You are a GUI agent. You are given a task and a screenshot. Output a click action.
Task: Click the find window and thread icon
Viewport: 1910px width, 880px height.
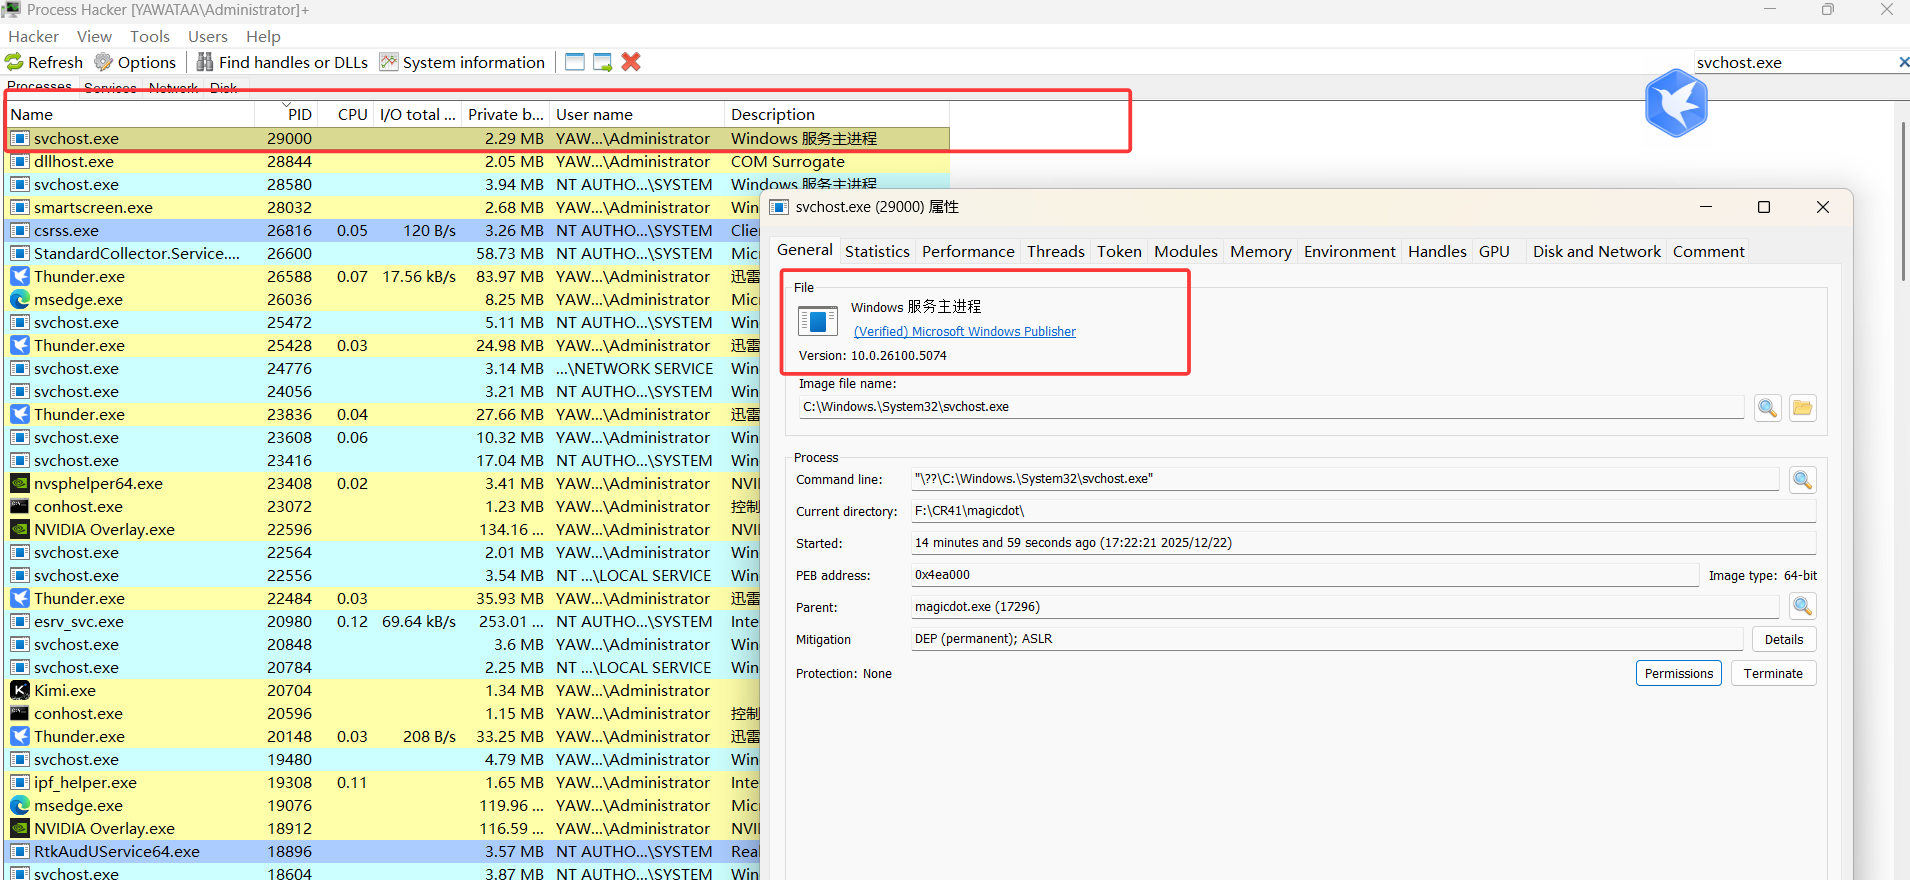pos(603,62)
